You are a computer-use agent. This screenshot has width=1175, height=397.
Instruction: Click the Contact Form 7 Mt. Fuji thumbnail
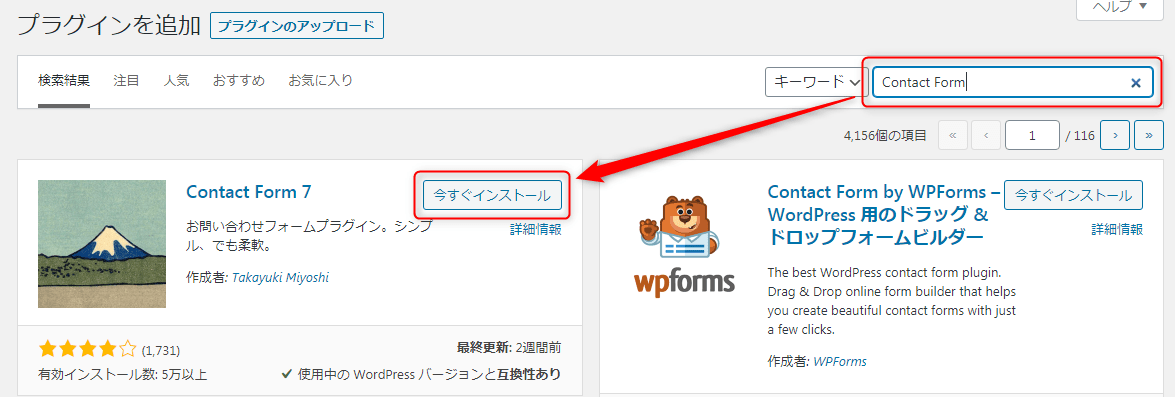[102, 243]
